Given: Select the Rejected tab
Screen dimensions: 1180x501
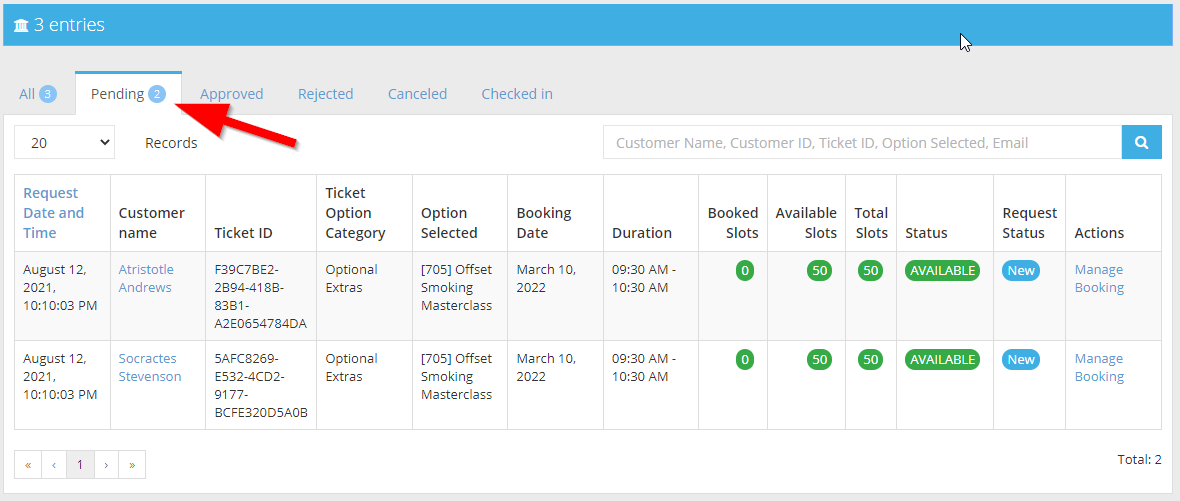Looking at the screenshot, I should coord(325,94).
